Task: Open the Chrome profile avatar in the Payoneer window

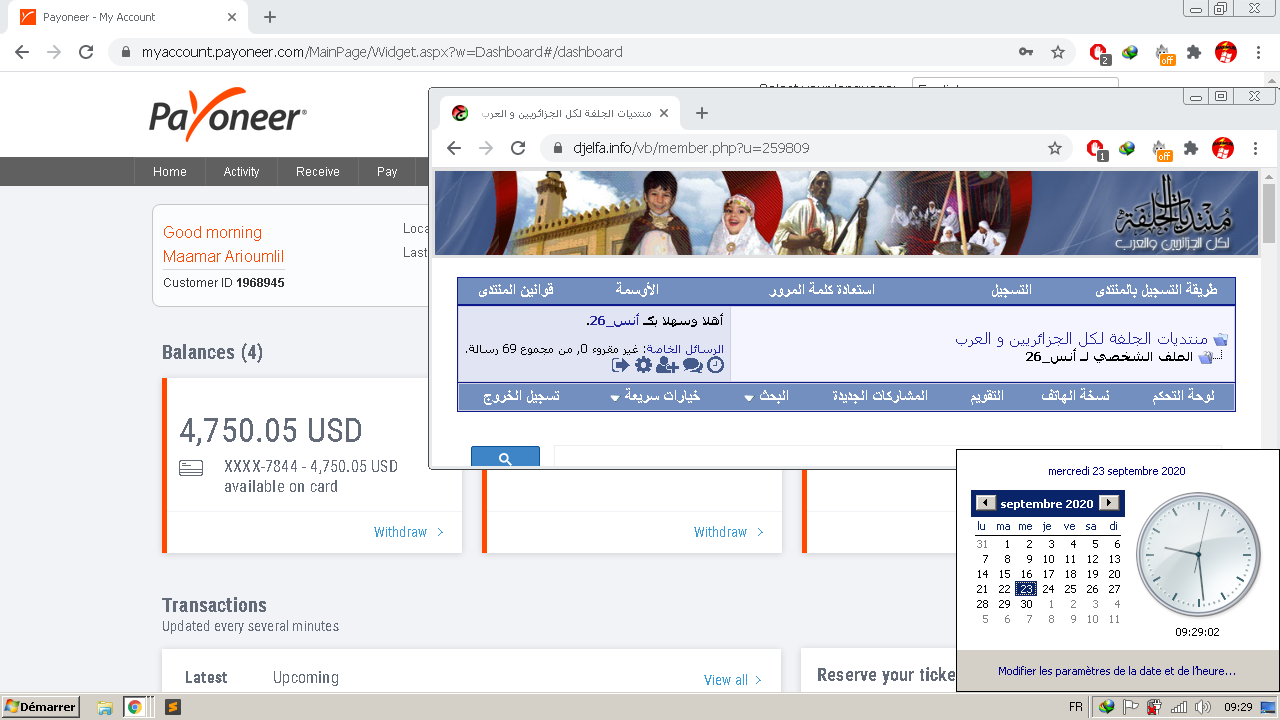Action: click(x=1226, y=52)
